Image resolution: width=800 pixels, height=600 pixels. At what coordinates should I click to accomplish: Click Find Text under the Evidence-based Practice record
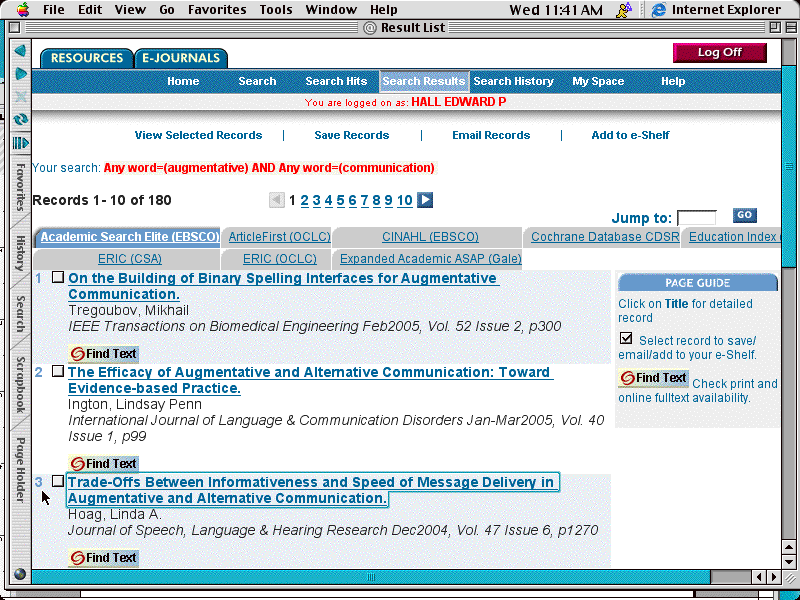(x=103, y=463)
